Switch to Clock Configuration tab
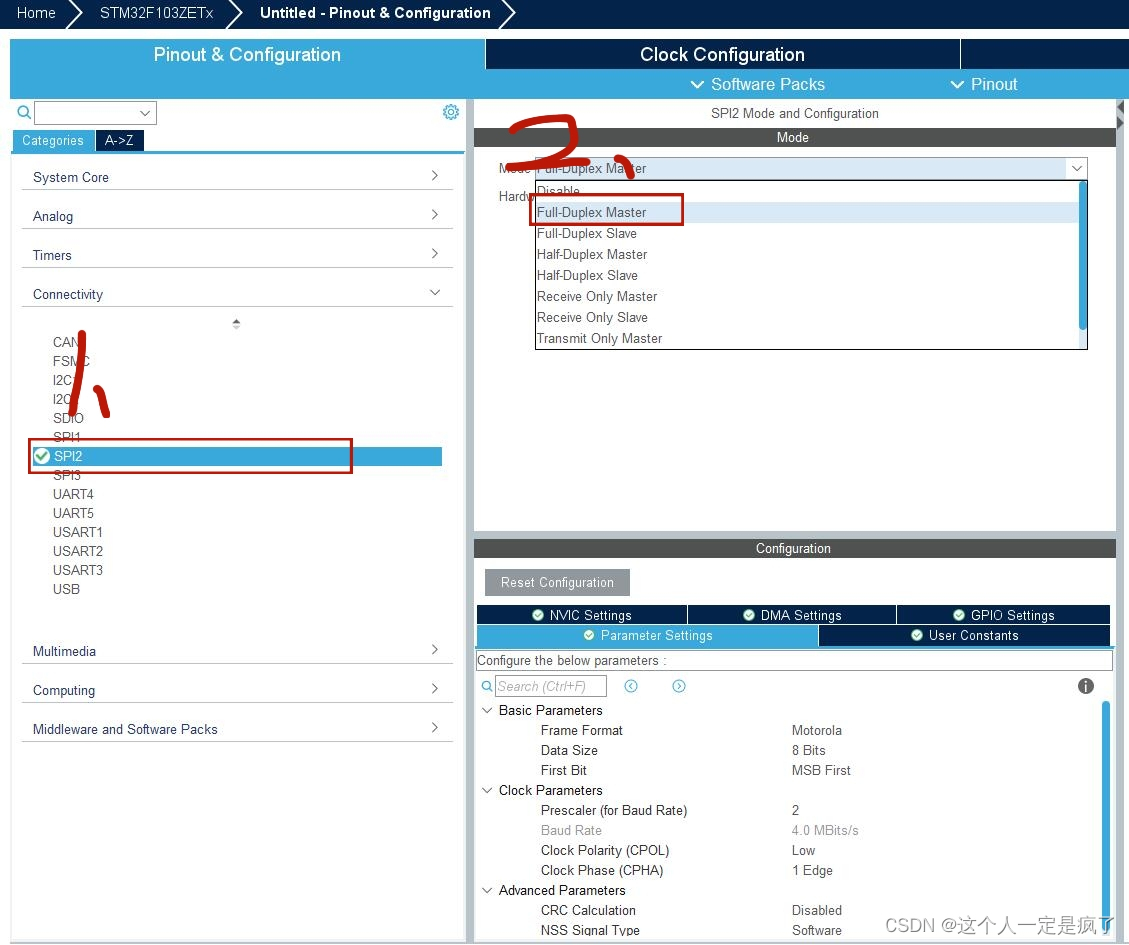Viewport: 1129px width, 945px height. [723, 55]
